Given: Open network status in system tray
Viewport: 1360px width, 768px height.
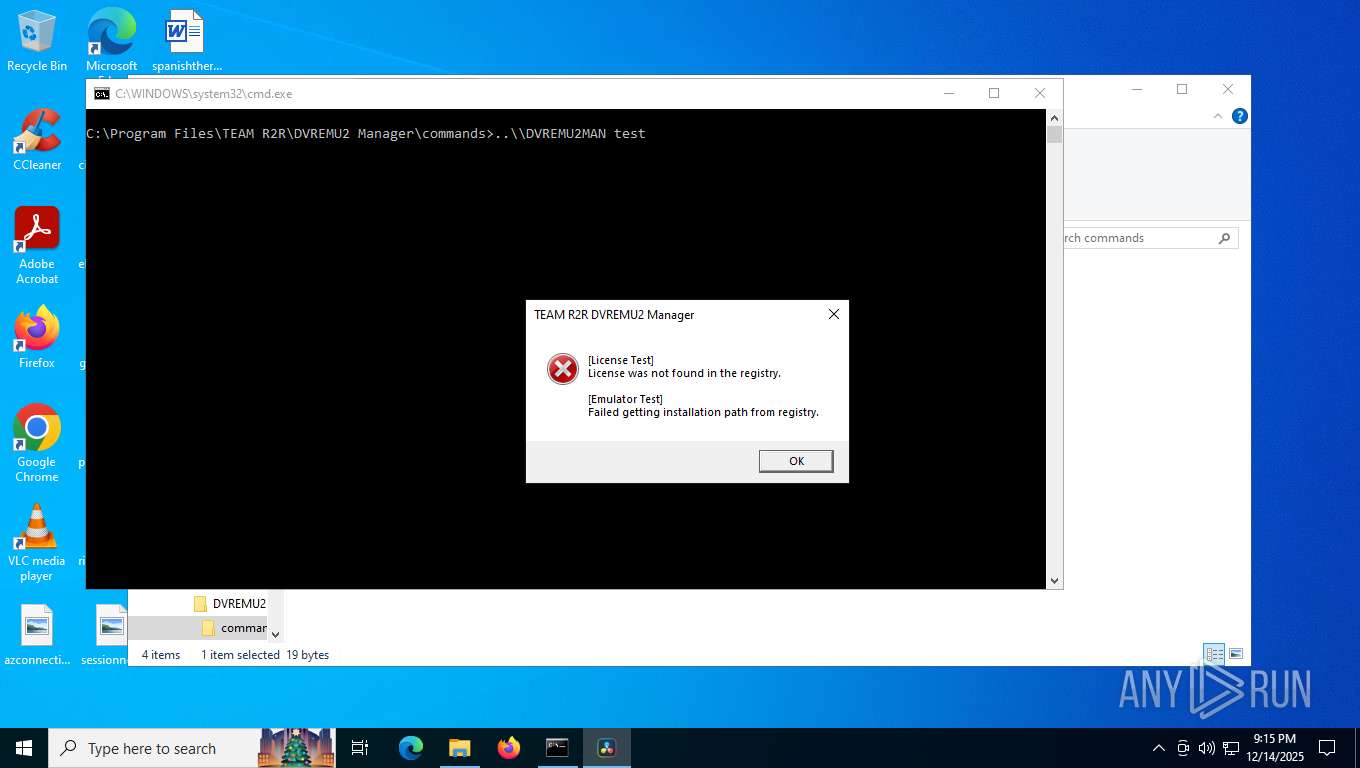Looking at the screenshot, I should tap(1231, 748).
